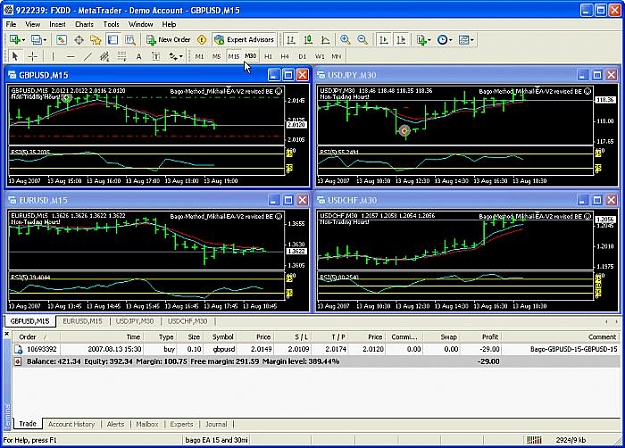
Task: Open the Insert menu
Action: pyautogui.click(x=57, y=24)
